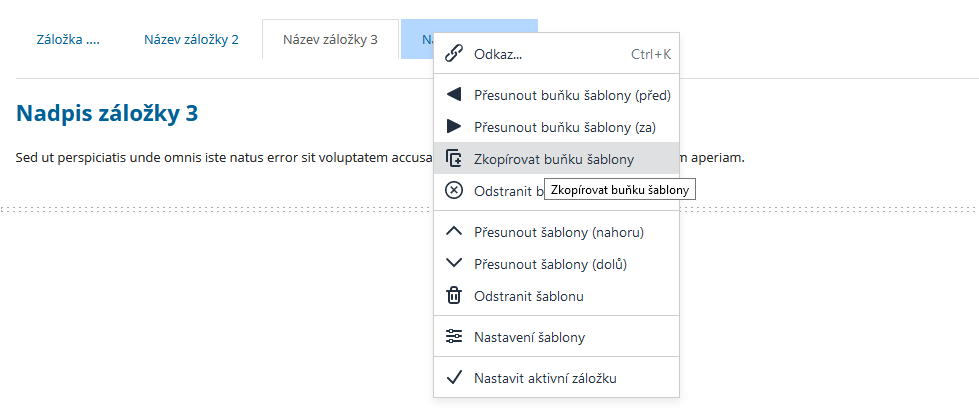The height and width of the screenshot is (411, 979).
Task: Click the right-pointing triangle icon (za)
Action: coord(454,127)
